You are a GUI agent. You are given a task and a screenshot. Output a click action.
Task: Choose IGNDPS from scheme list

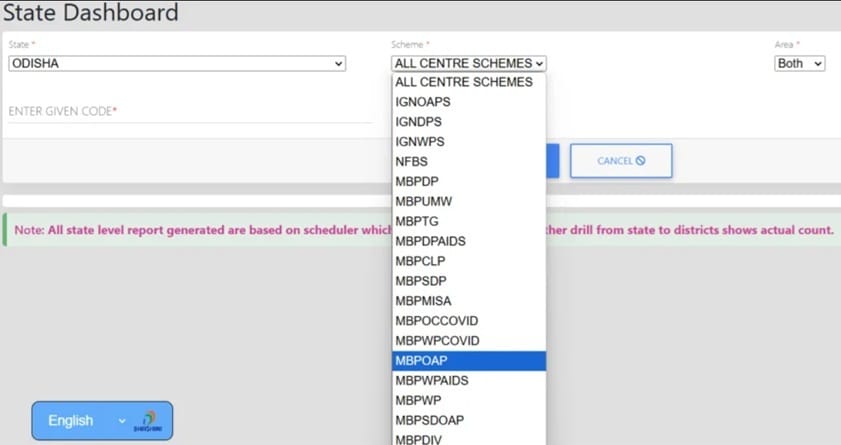pos(469,122)
